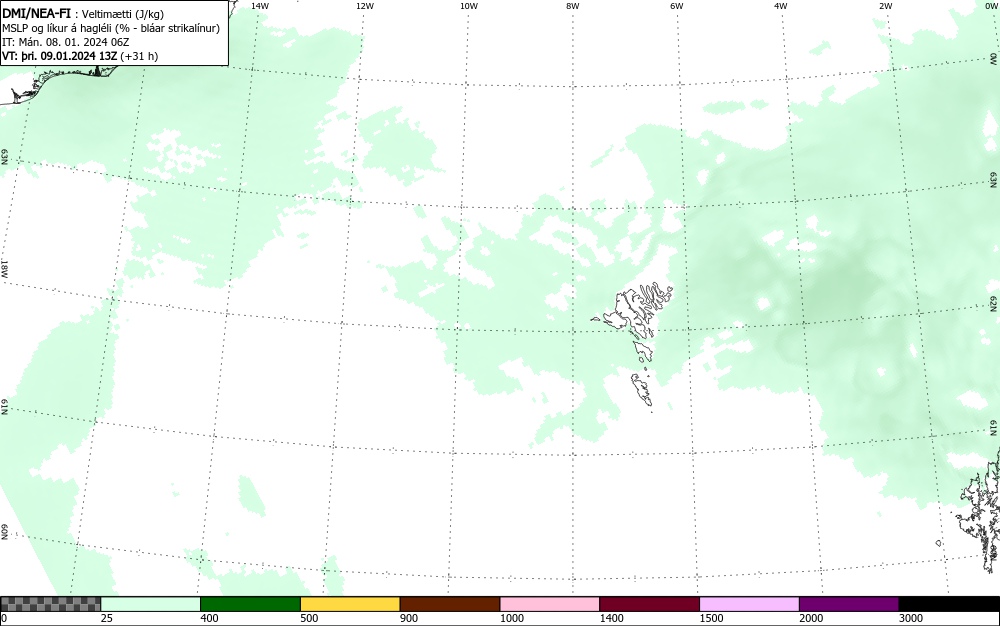Select the brown 900–1000 legend swatch
Viewport: 1000px width, 626px height.
point(450,604)
